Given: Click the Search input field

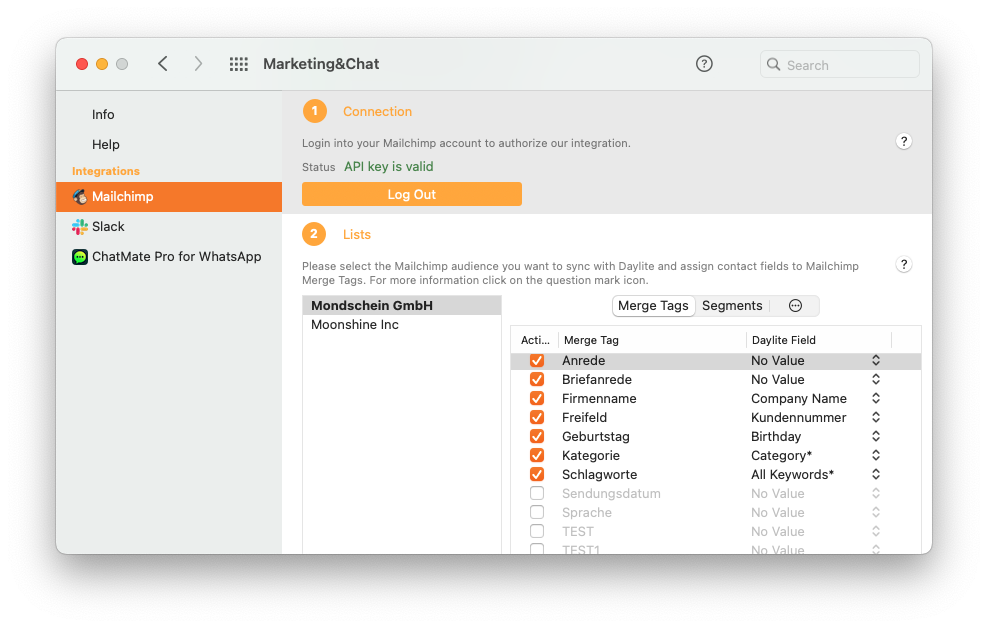Looking at the screenshot, I should tap(839, 64).
